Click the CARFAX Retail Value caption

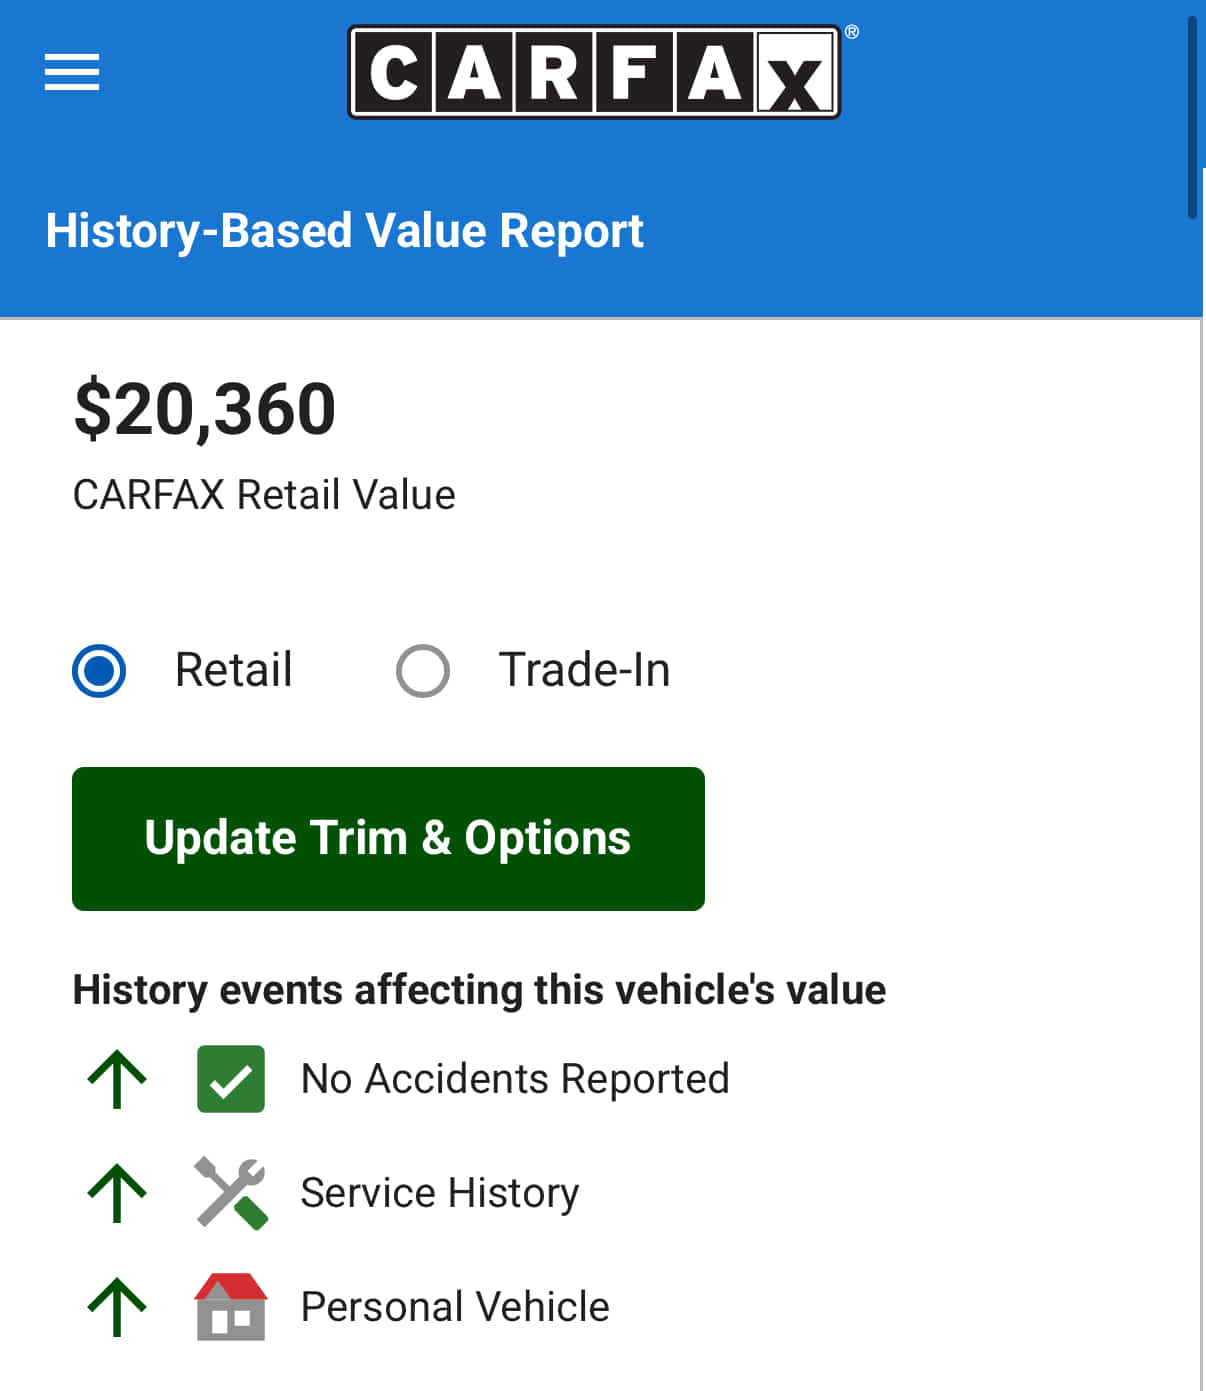tap(264, 495)
